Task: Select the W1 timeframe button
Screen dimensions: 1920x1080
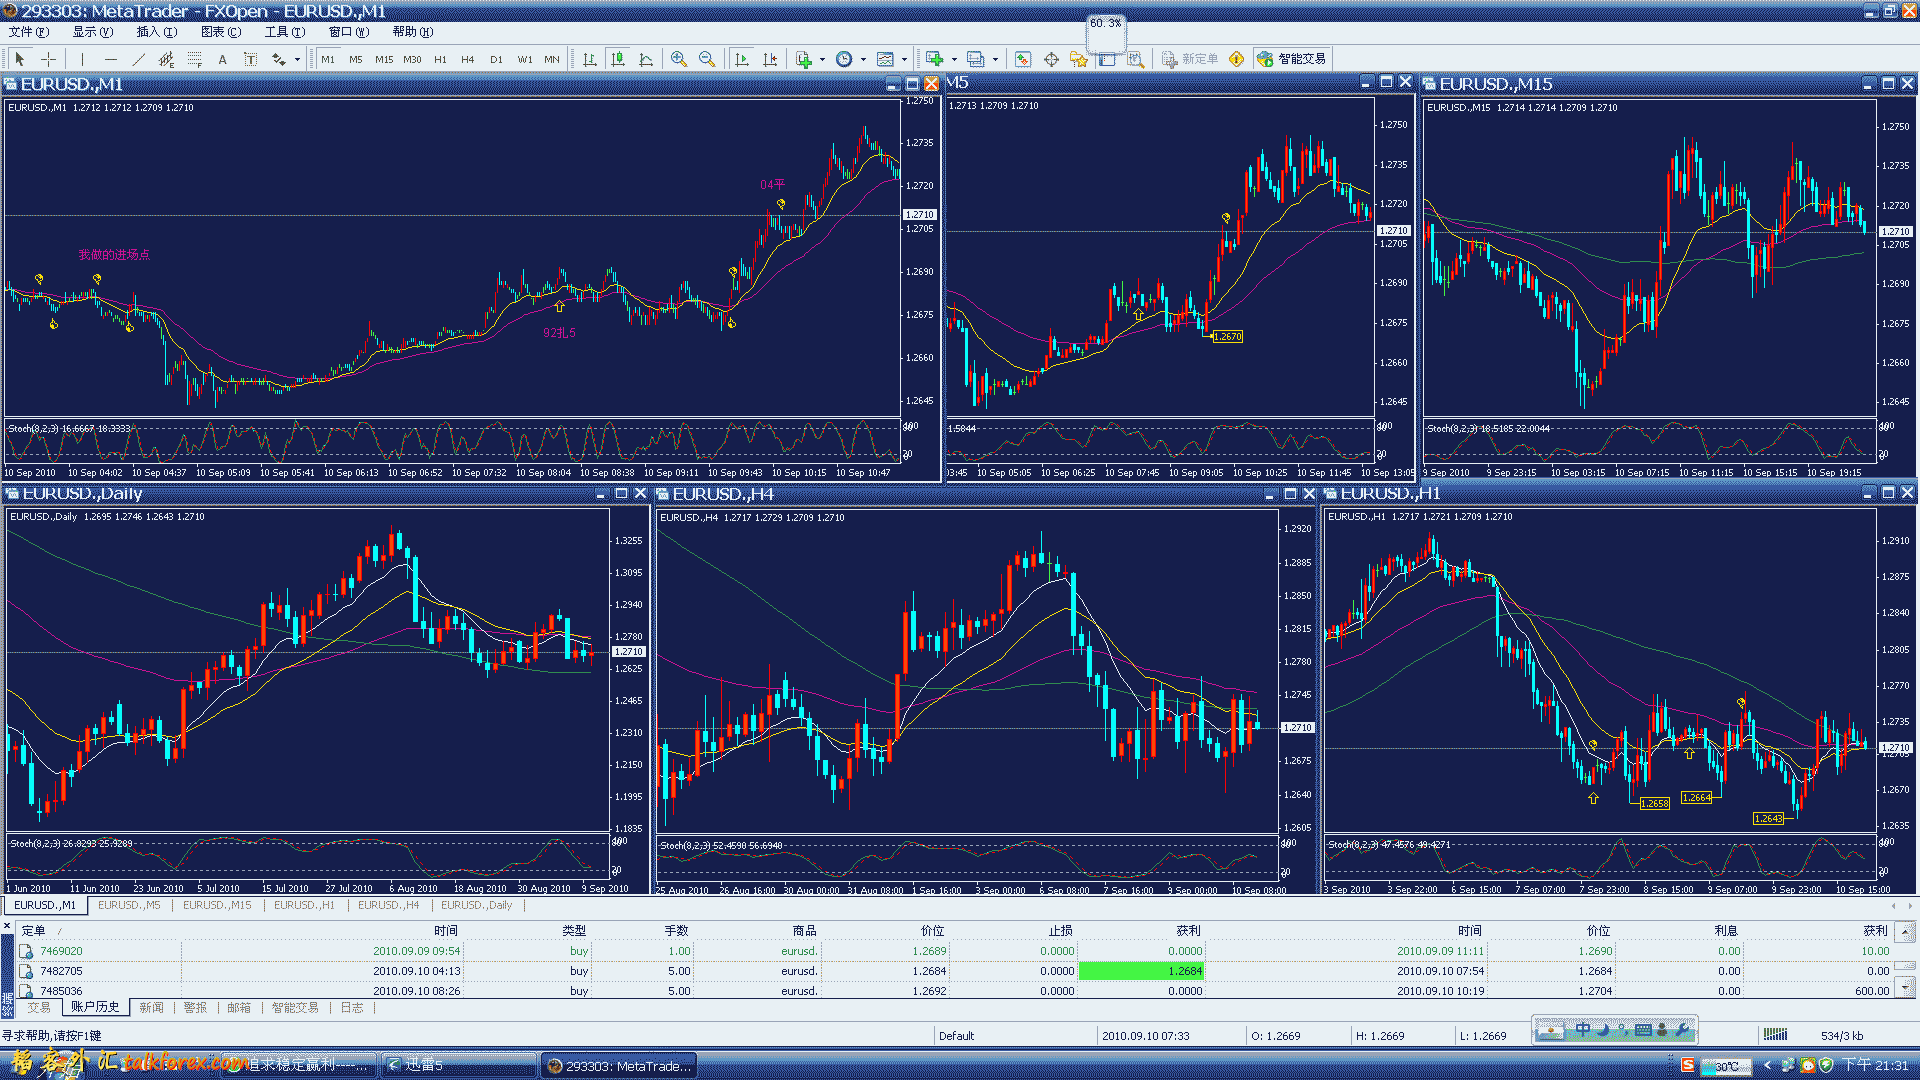Action: [525, 59]
